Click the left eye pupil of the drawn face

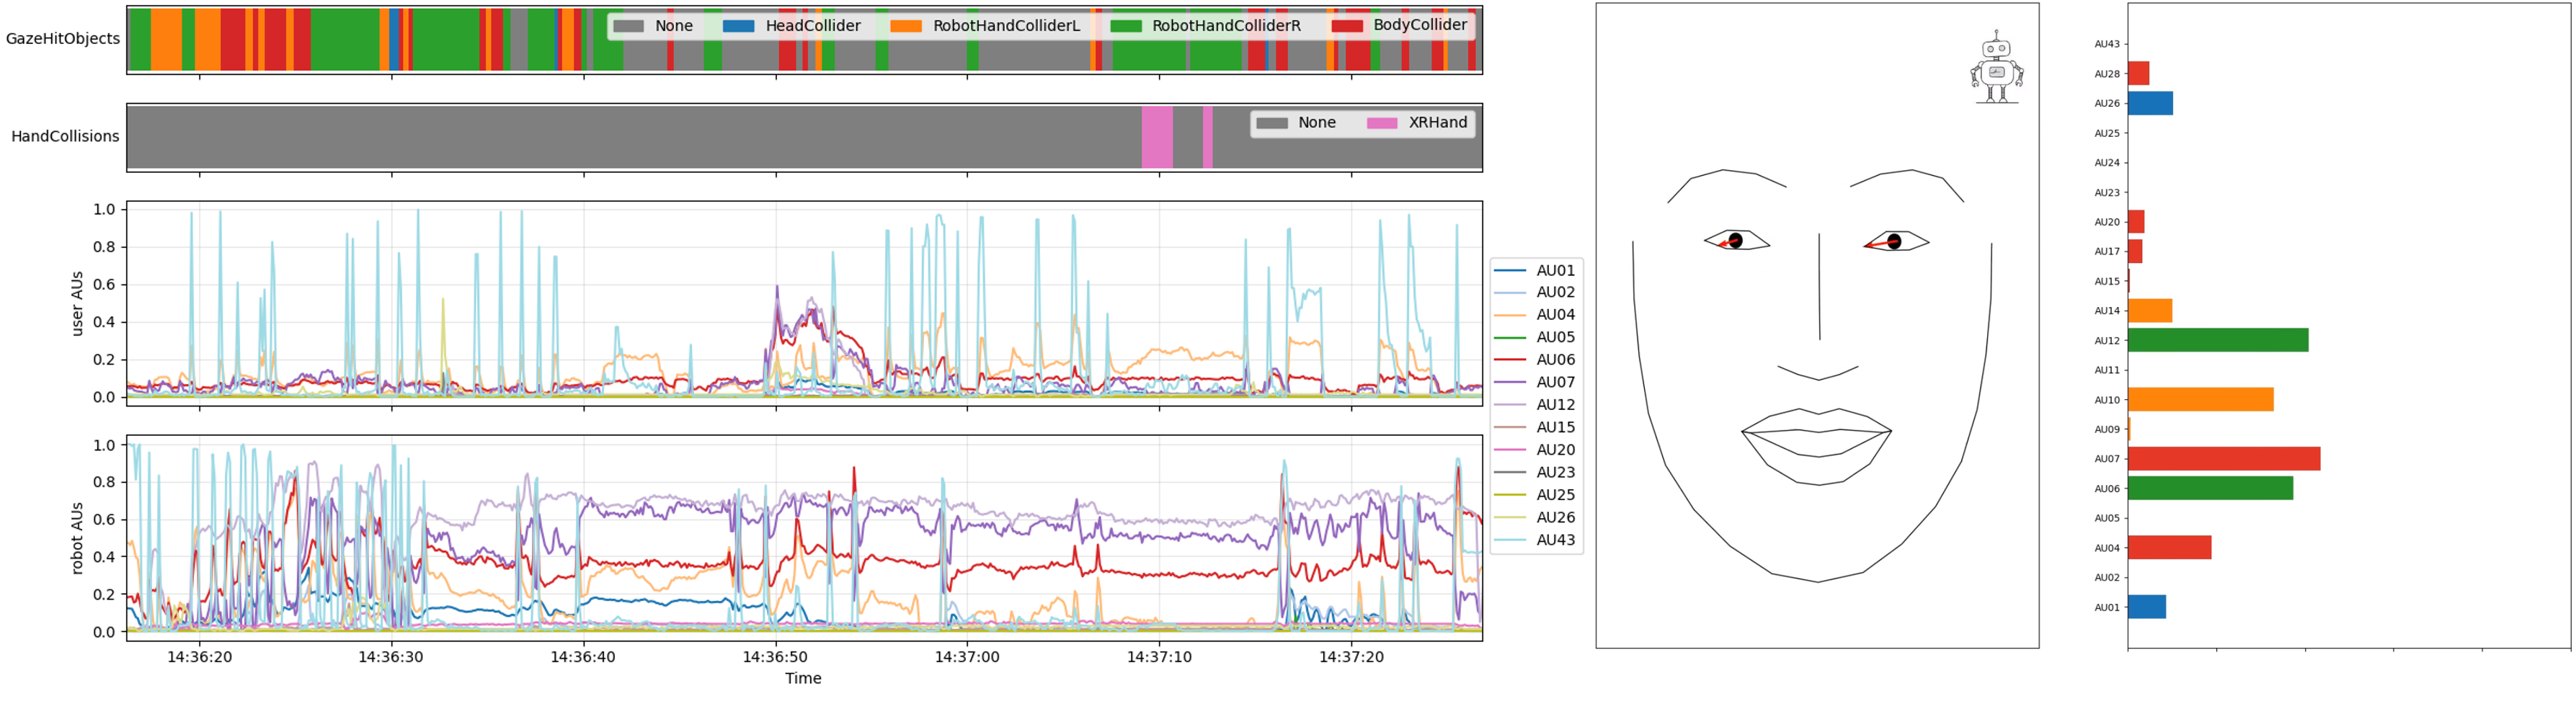tap(1735, 241)
